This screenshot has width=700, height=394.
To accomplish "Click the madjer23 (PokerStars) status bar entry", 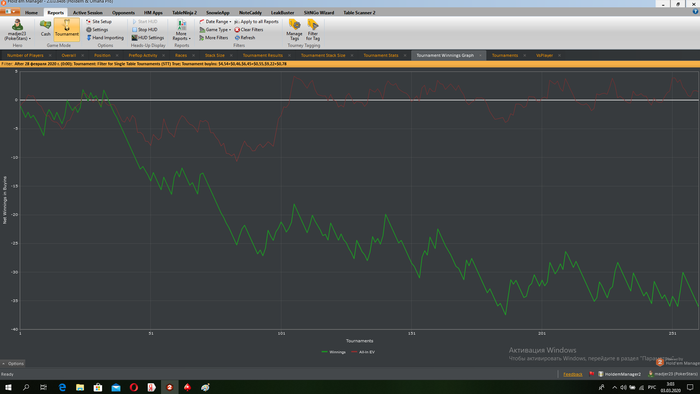I will pyautogui.click(x=673, y=374).
